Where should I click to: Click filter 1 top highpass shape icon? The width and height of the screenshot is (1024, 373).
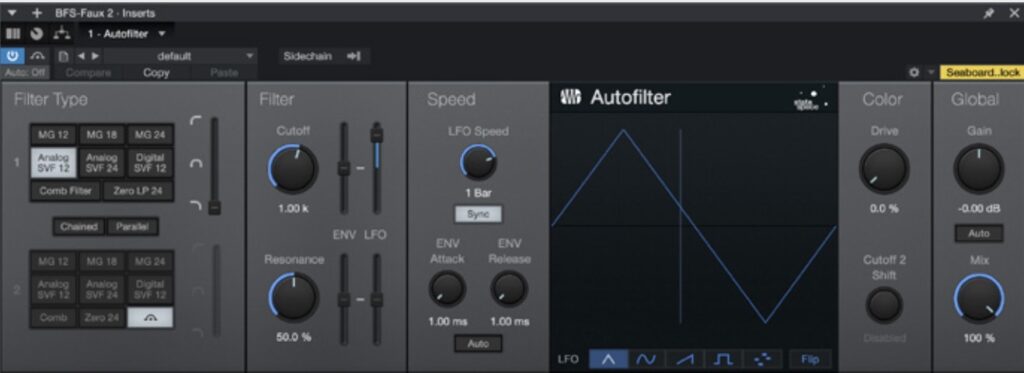[x=195, y=120]
